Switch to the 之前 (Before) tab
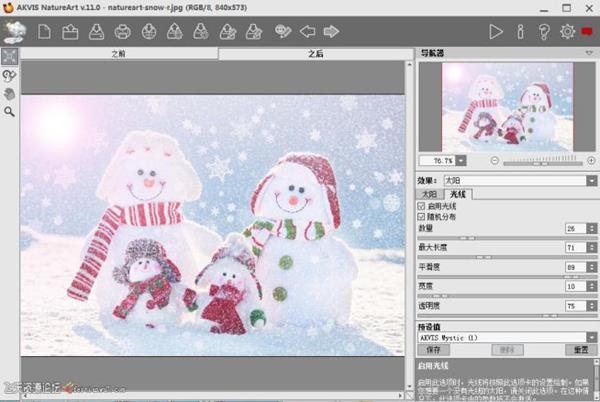 [x=119, y=54]
